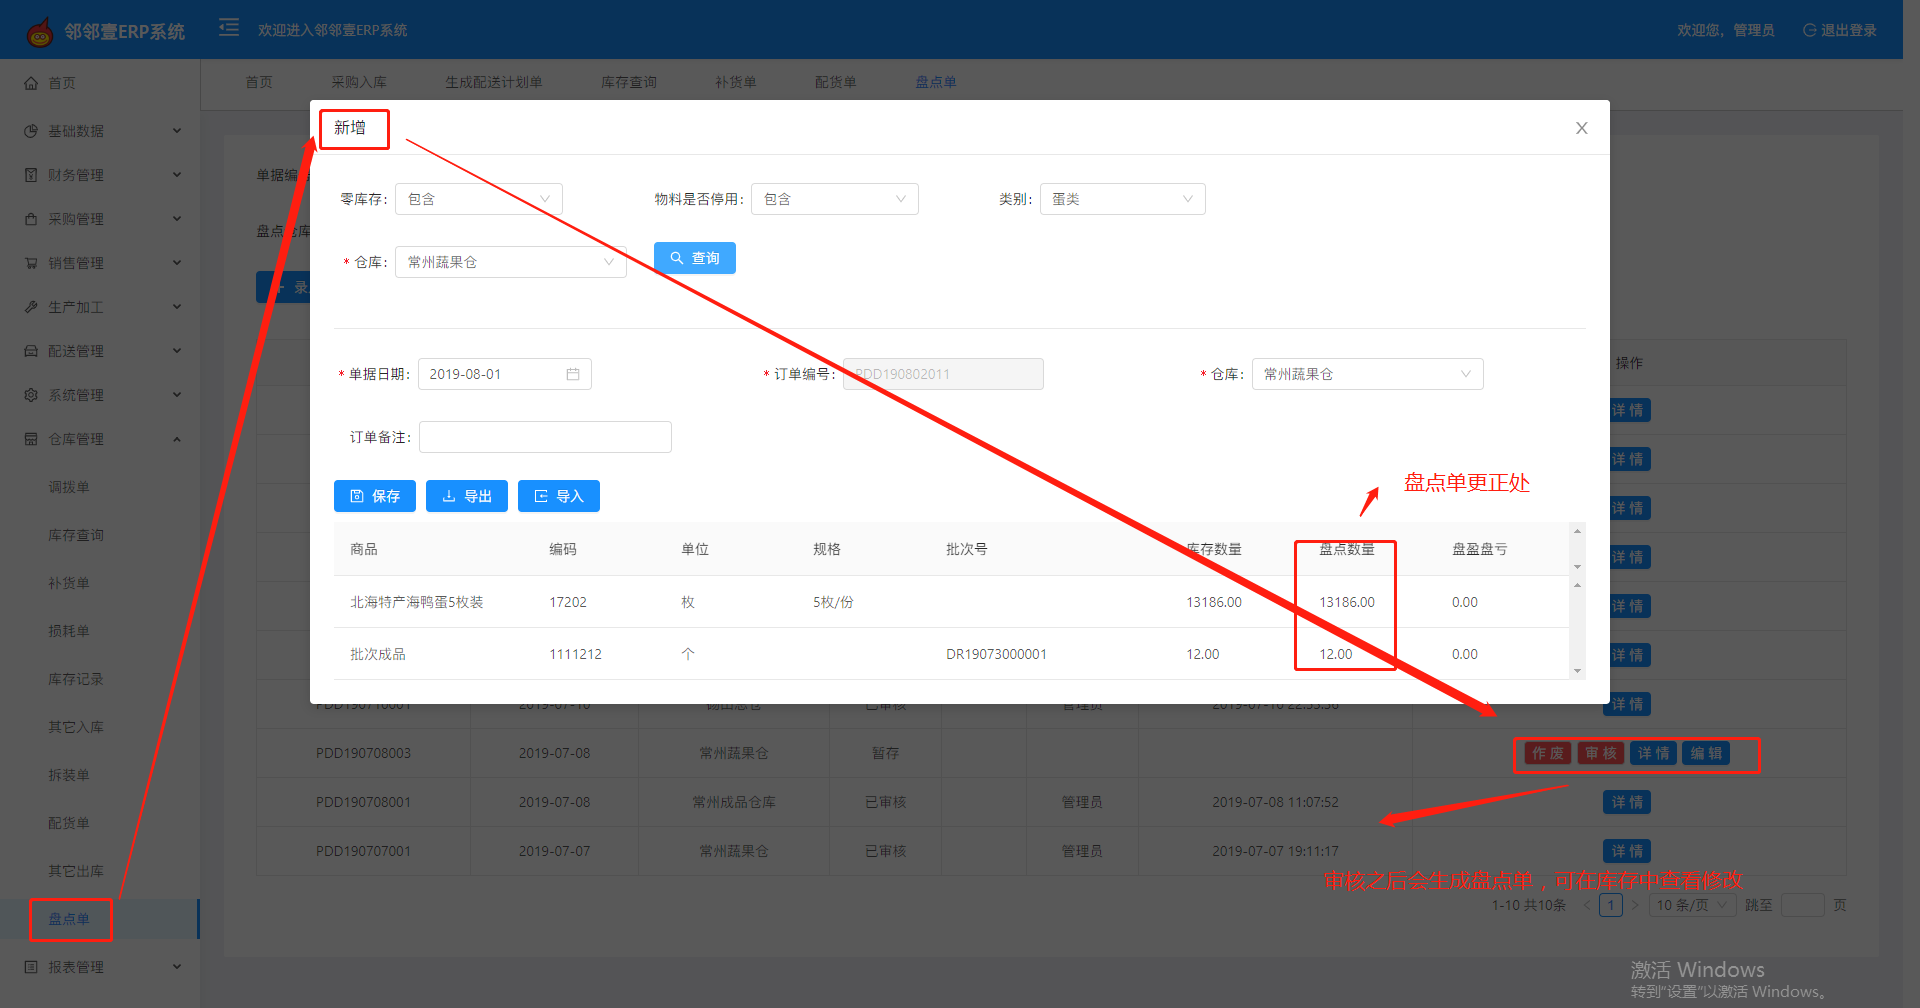Viewport: 1920px width, 1008px height.
Task: Click page number 1 in pagination
Action: 1611,905
